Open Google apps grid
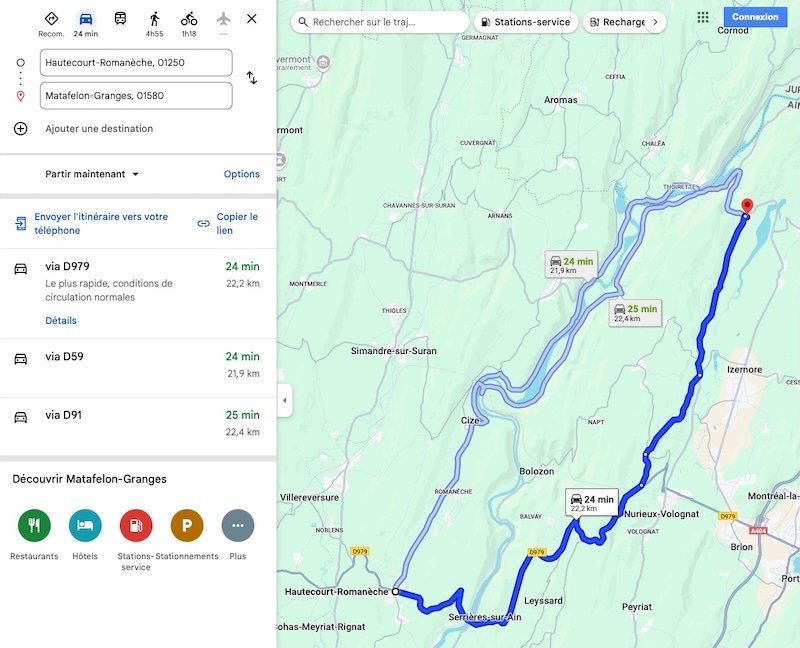 [x=703, y=17]
